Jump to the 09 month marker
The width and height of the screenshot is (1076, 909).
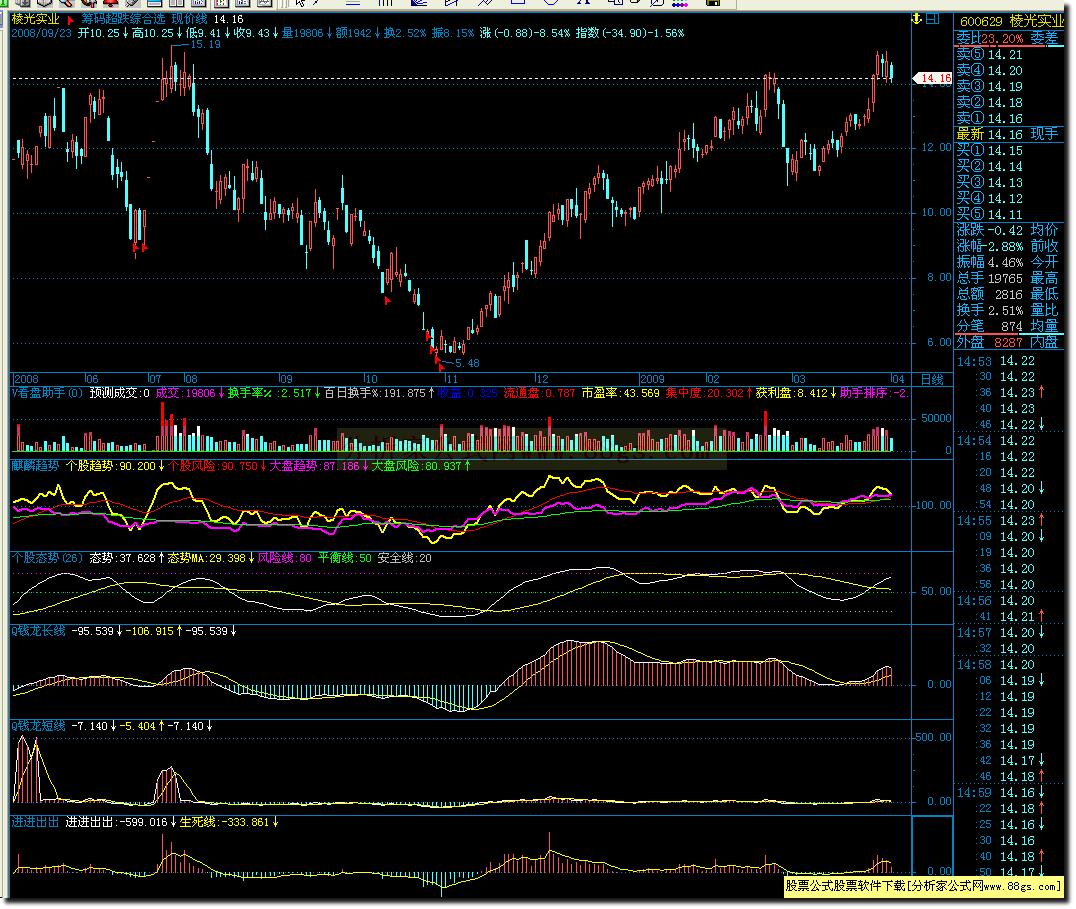tap(285, 379)
